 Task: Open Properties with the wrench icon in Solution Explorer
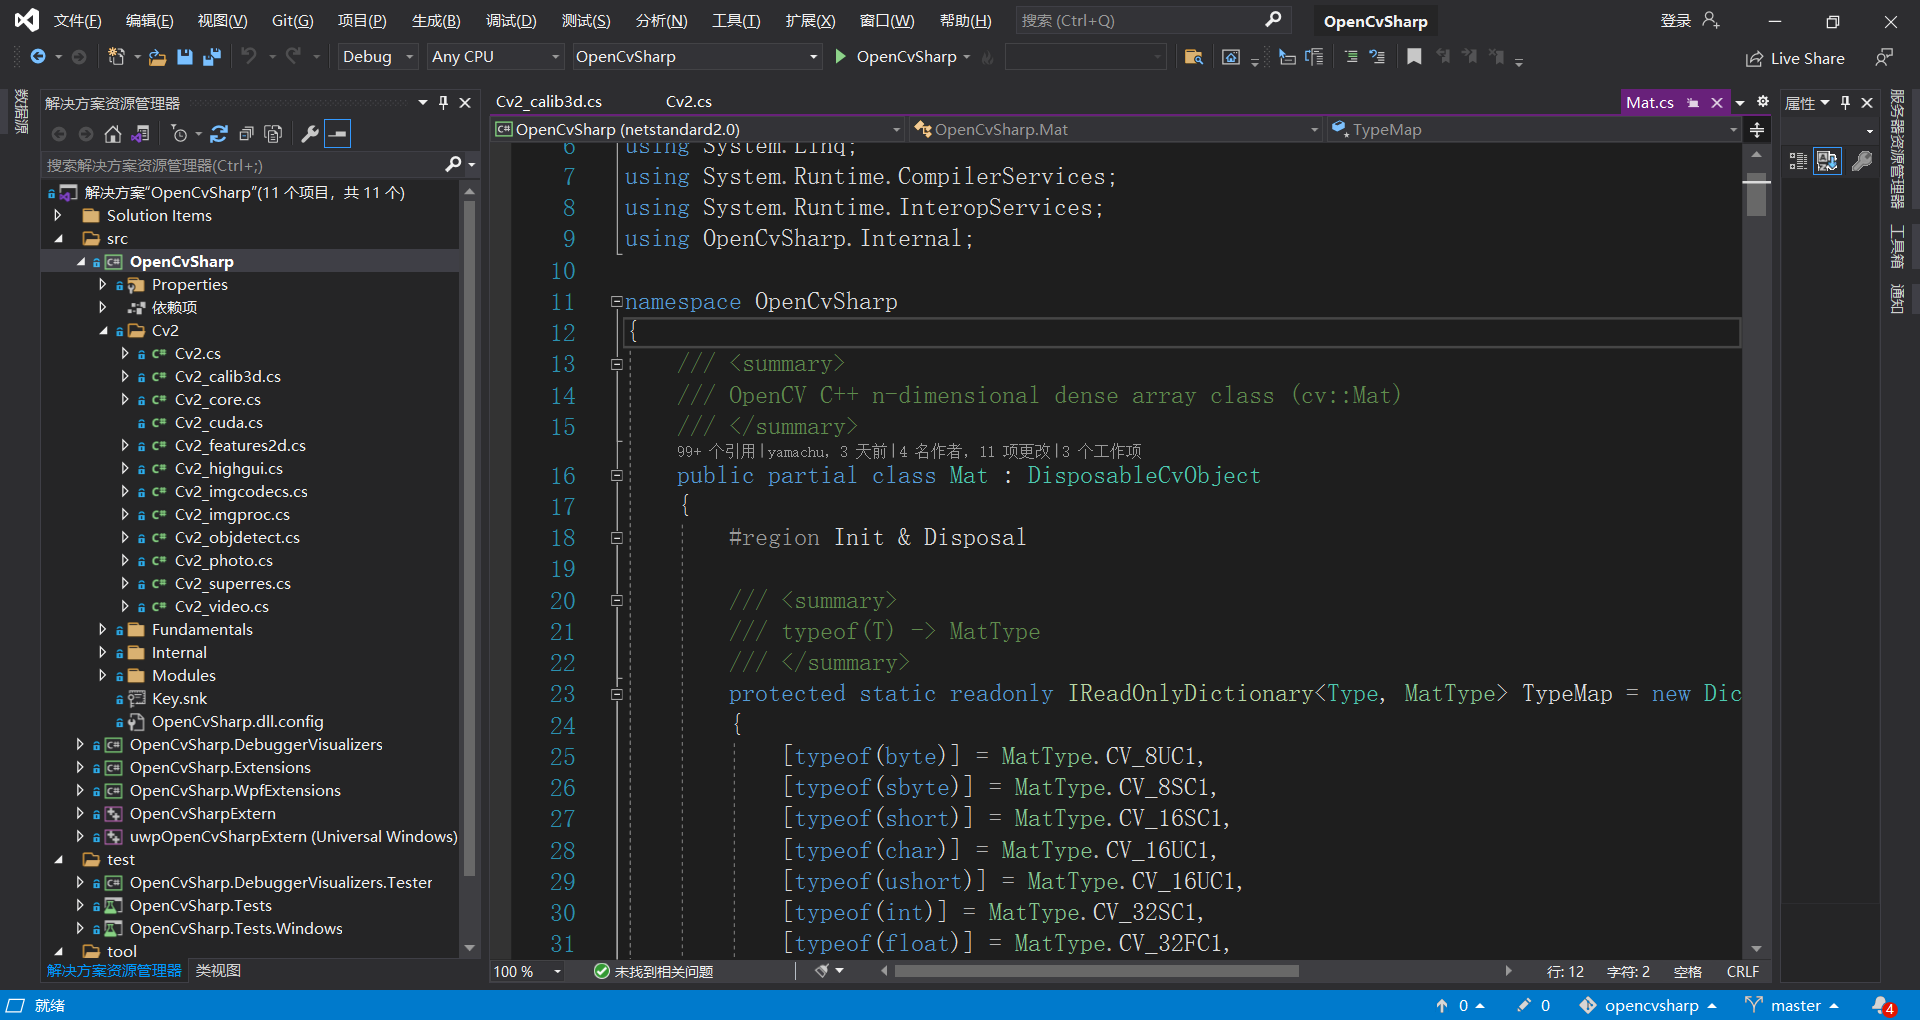click(x=310, y=134)
